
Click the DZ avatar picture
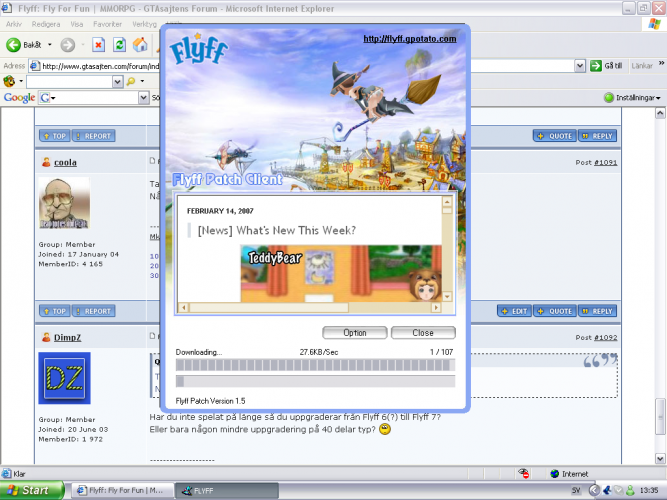click(x=65, y=378)
